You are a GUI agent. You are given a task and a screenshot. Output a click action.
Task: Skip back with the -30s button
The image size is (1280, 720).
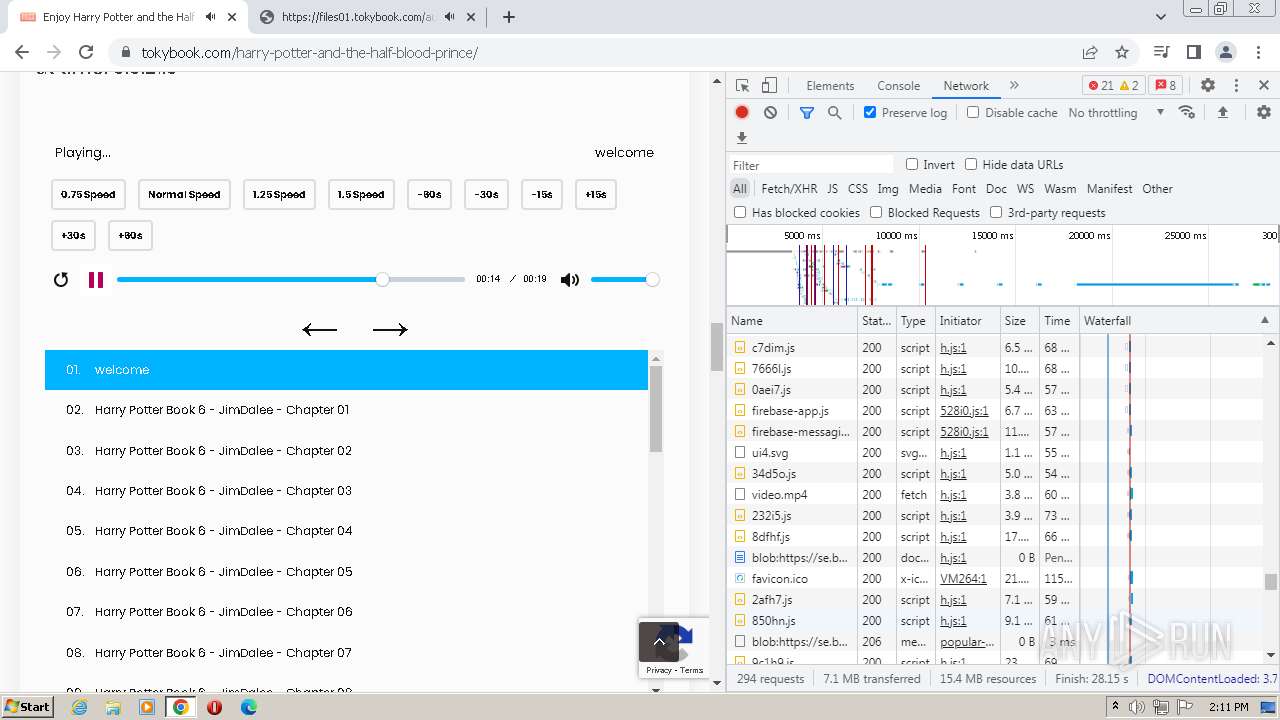(487, 195)
